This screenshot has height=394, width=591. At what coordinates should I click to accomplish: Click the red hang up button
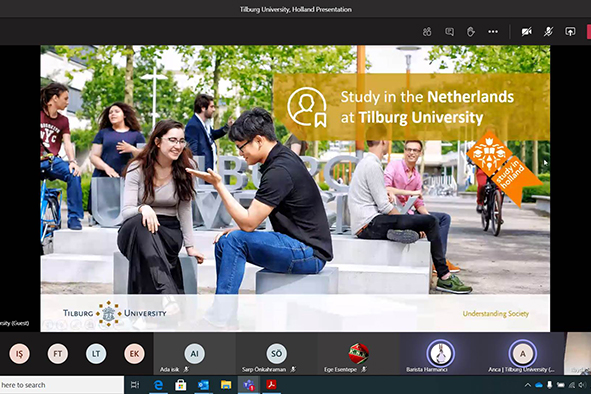pos(589,32)
